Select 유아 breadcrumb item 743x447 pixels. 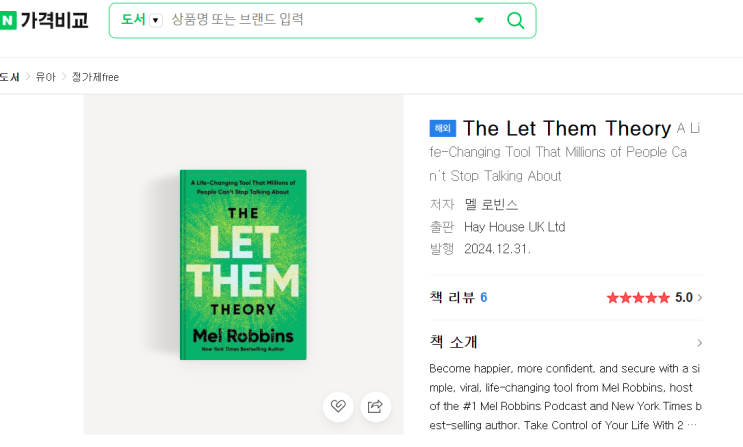click(x=46, y=77)
